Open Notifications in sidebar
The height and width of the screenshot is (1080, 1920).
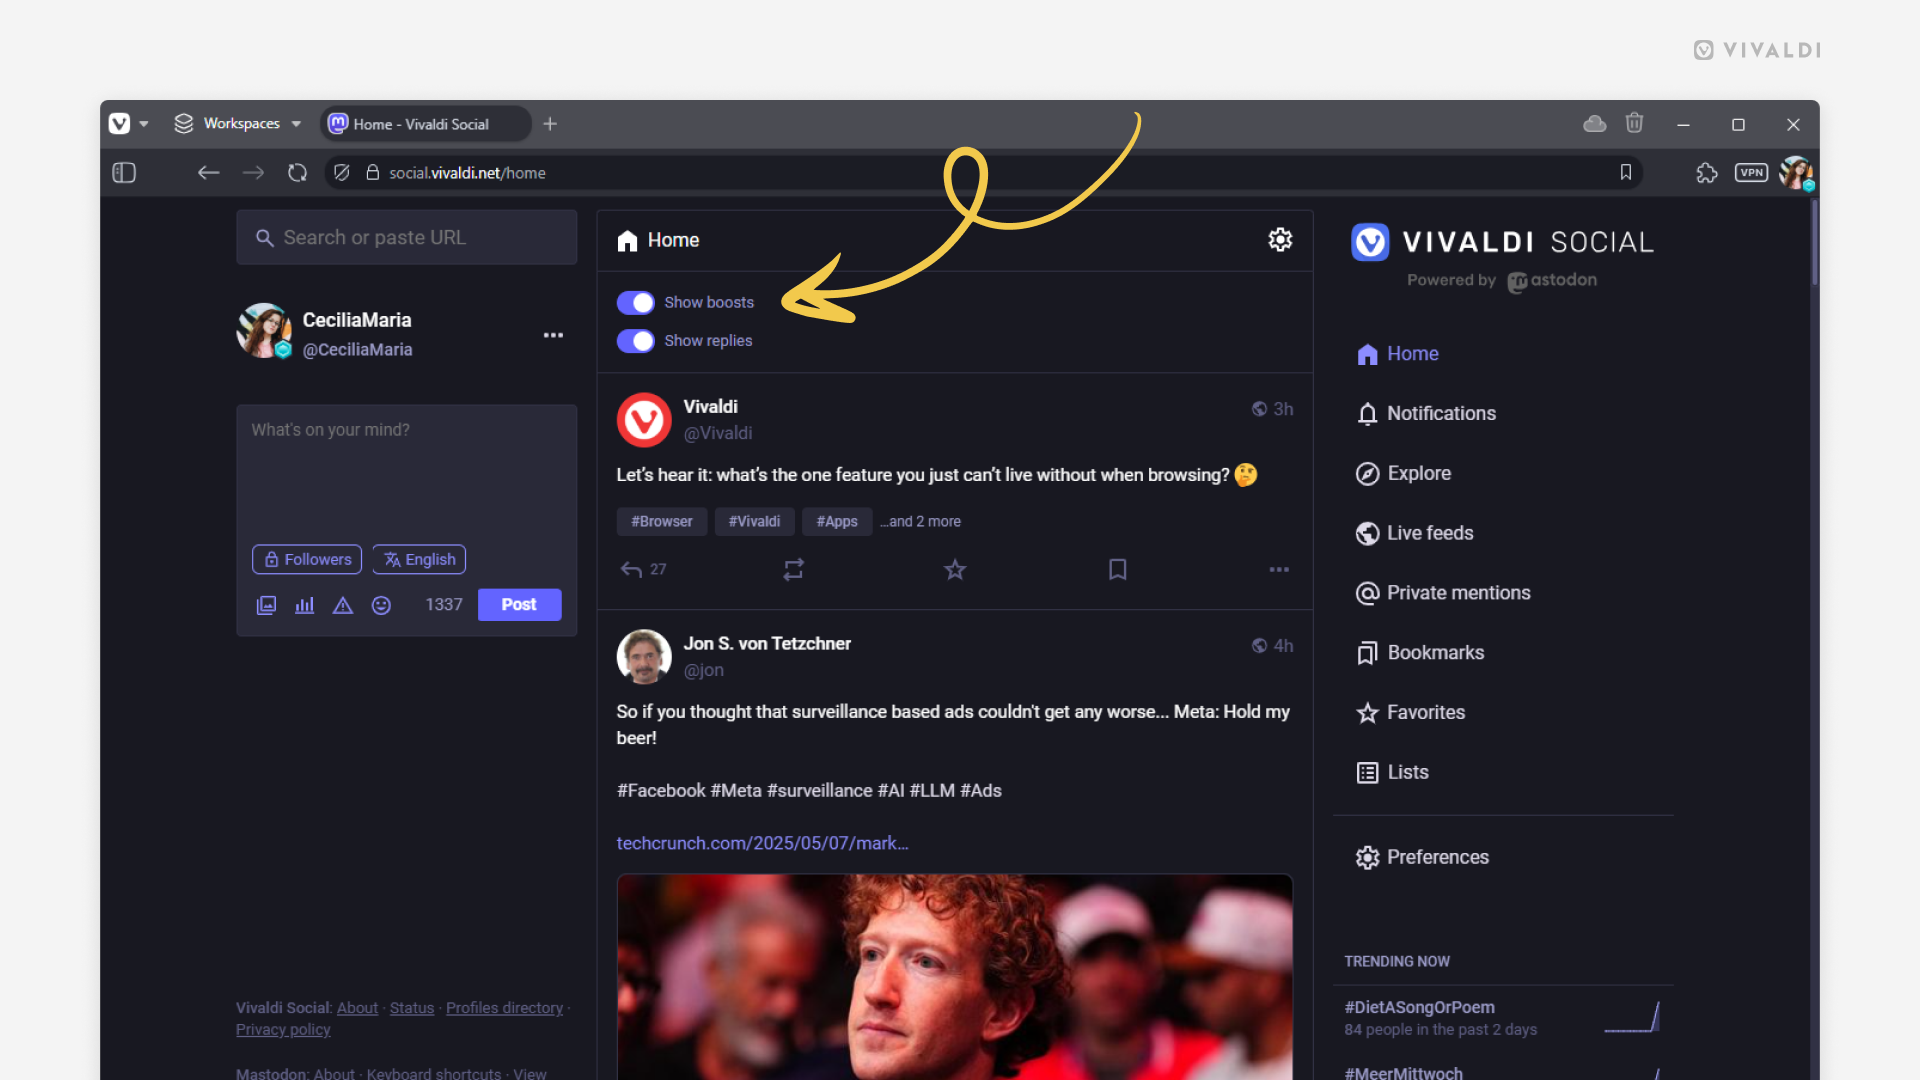[x=1426, y=414]
